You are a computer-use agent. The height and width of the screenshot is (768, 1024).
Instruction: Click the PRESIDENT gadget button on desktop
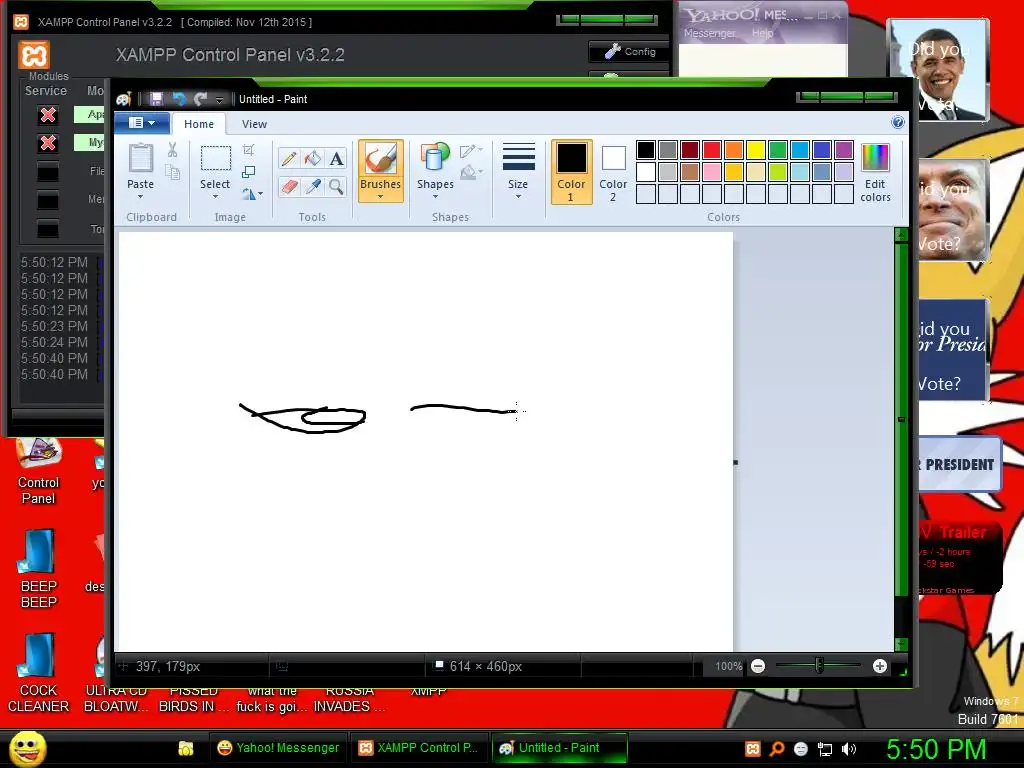[x=959, y=464]
